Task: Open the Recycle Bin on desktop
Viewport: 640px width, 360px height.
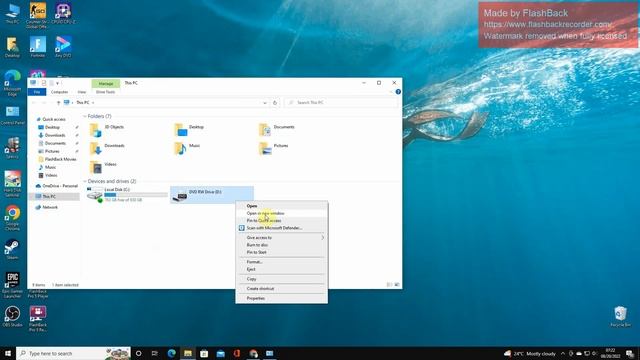Action: pyautogui.click(x=620, y=316)
